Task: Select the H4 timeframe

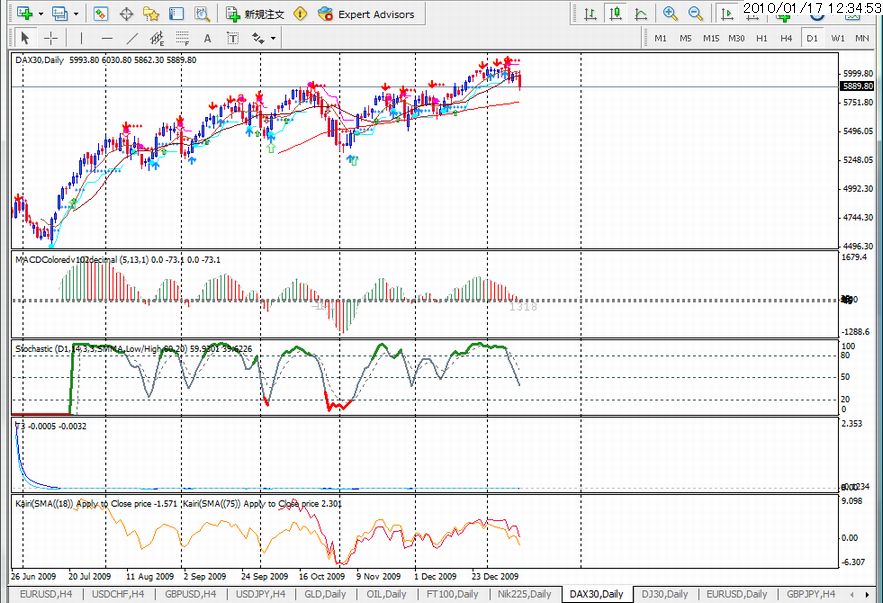Action: point(787,38)
